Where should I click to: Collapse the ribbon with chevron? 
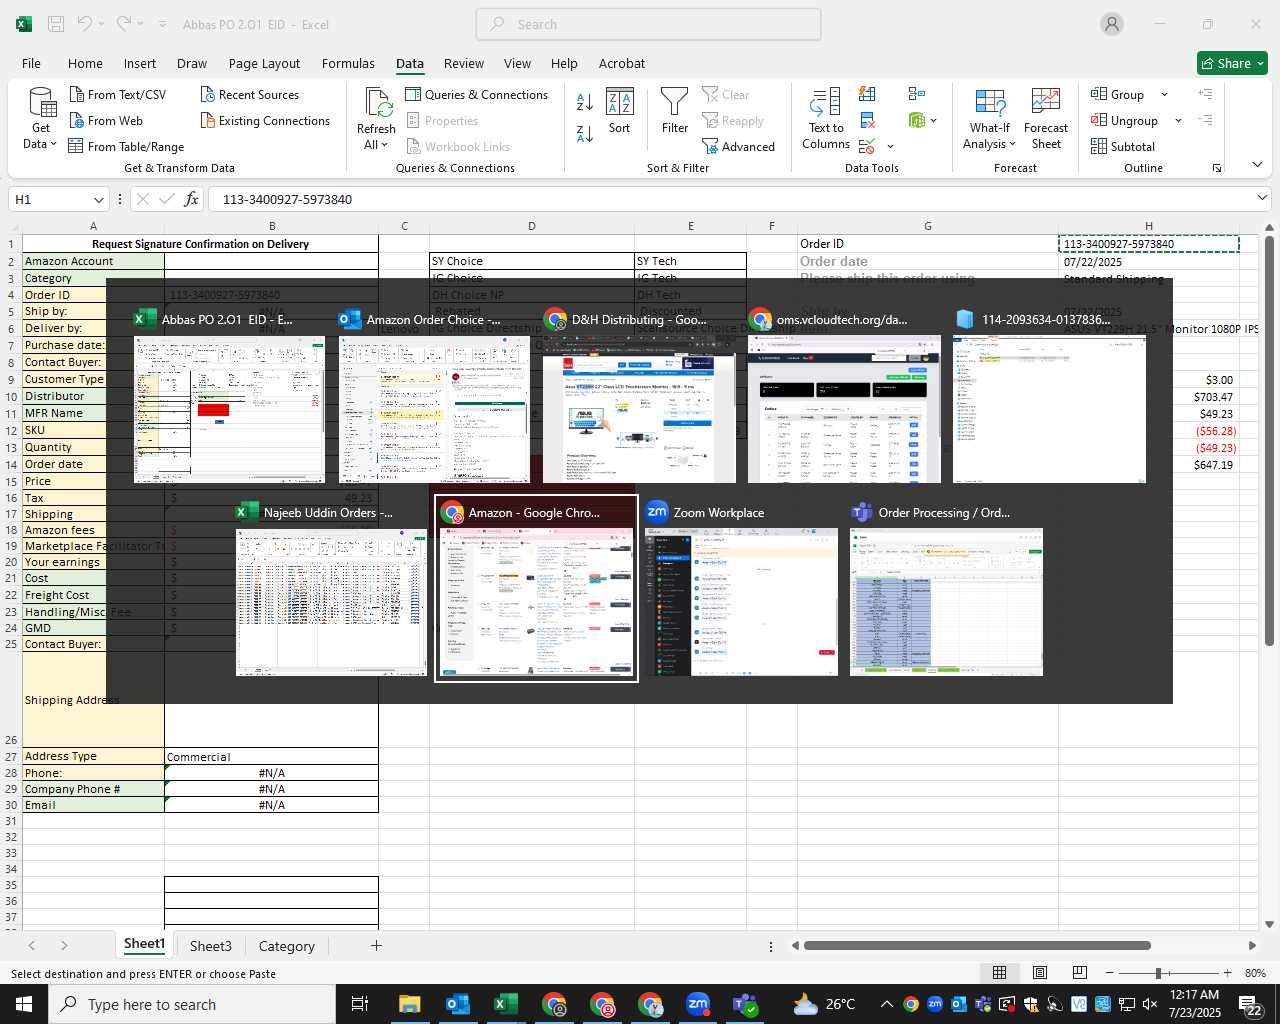[x=1257, y=165]
